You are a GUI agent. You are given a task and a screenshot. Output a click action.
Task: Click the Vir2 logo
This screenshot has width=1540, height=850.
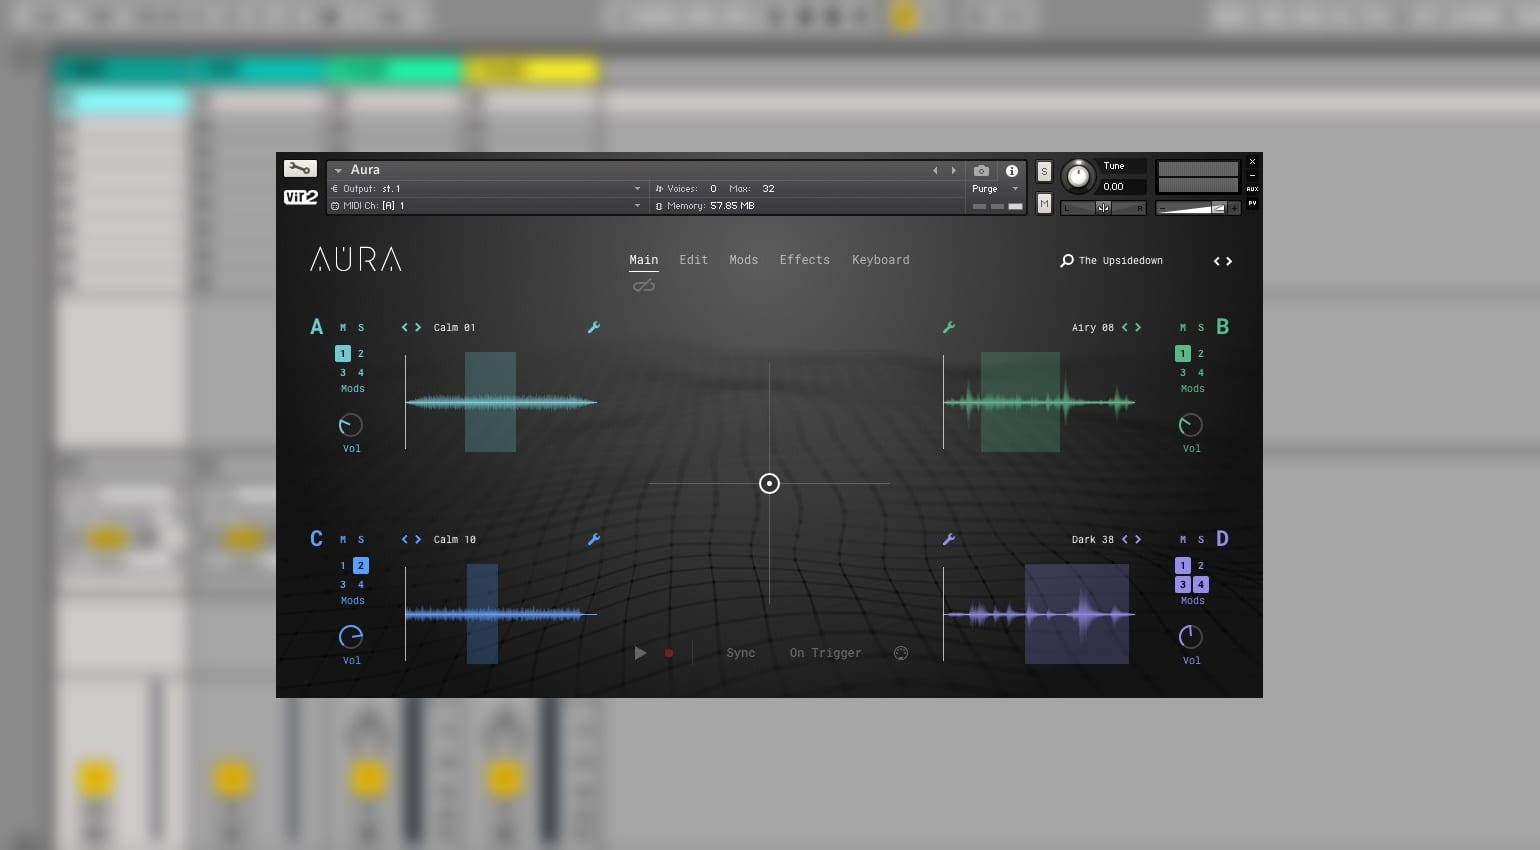[300, 197]
